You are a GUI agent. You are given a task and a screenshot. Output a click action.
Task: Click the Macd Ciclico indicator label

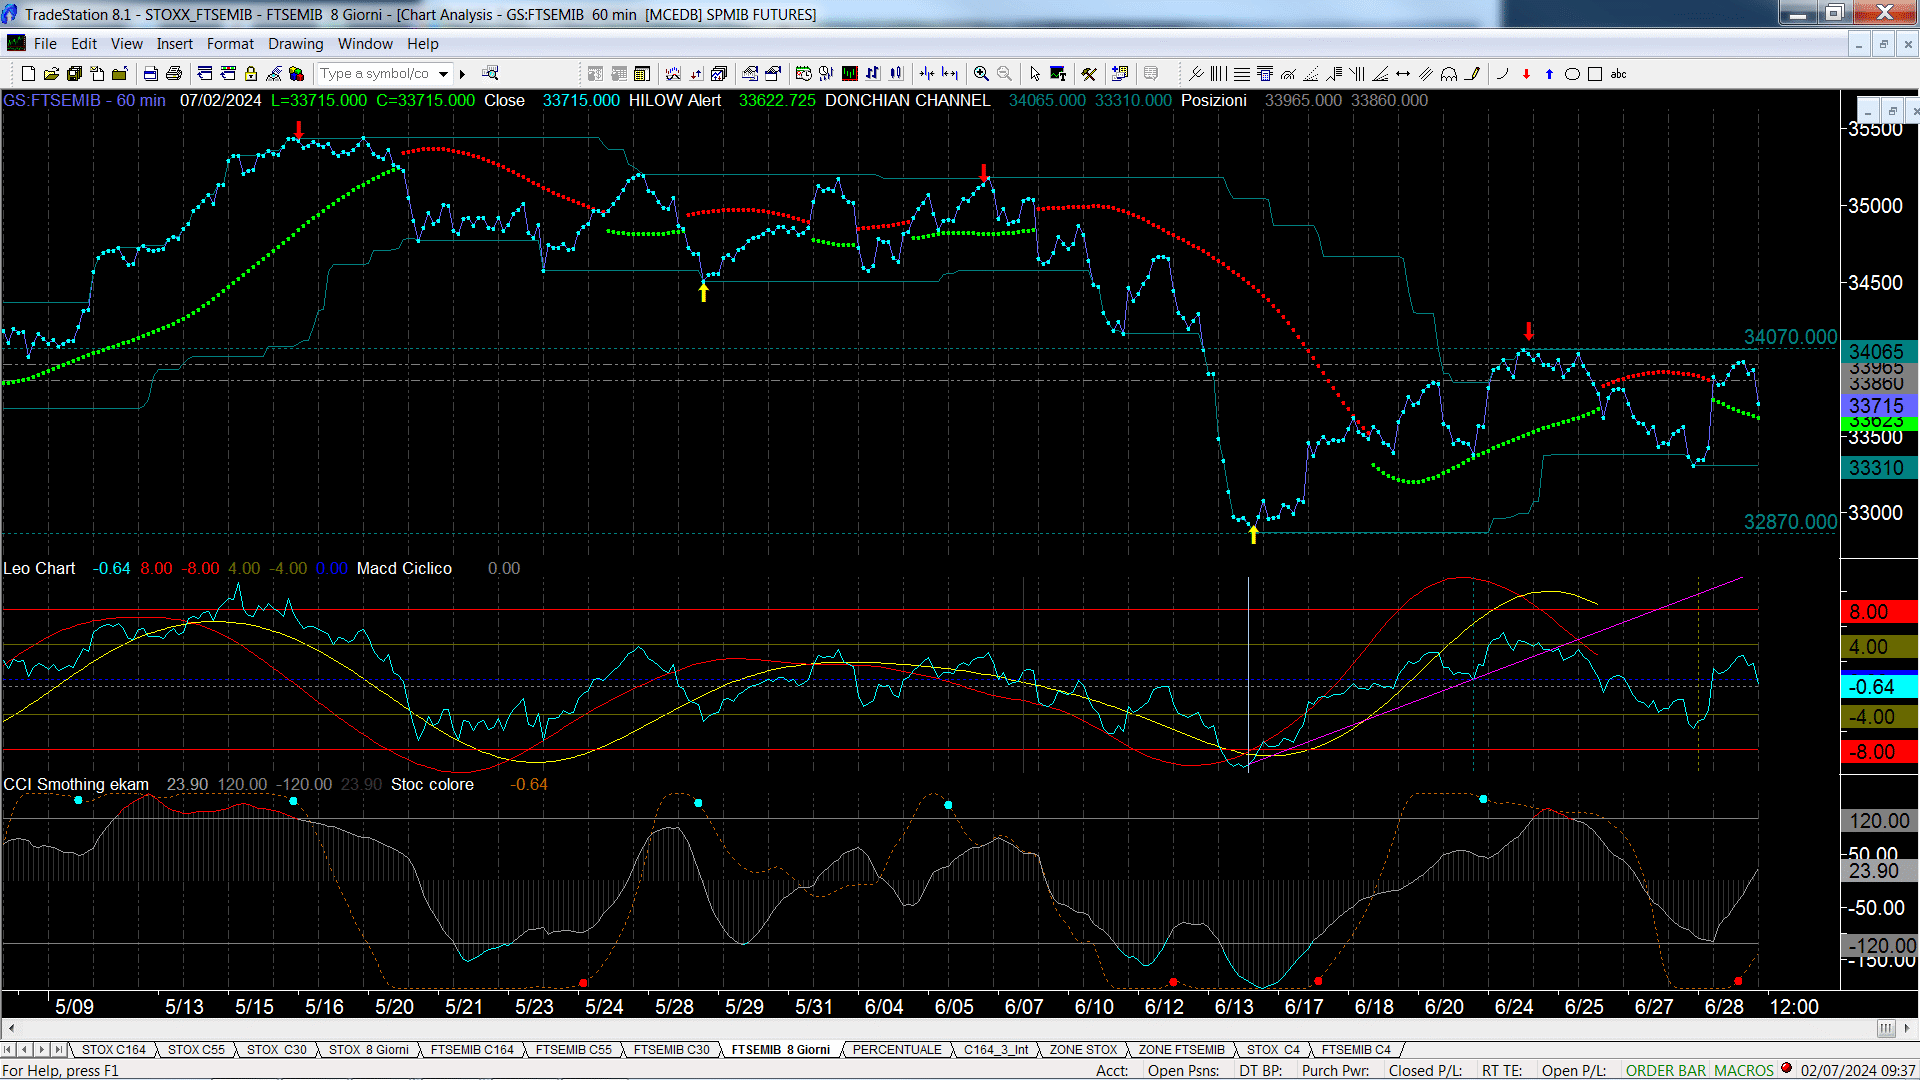click(404, 568)
